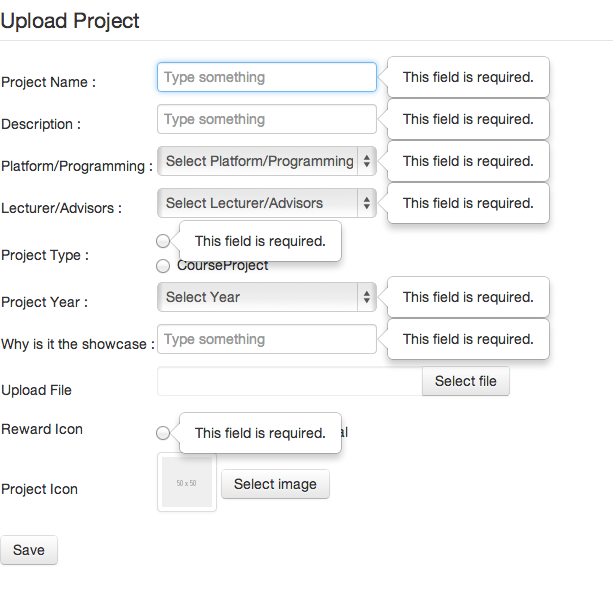The image size is (613, 592).
Task: Click the 'Upload File' label
Action: coord(37,390)
